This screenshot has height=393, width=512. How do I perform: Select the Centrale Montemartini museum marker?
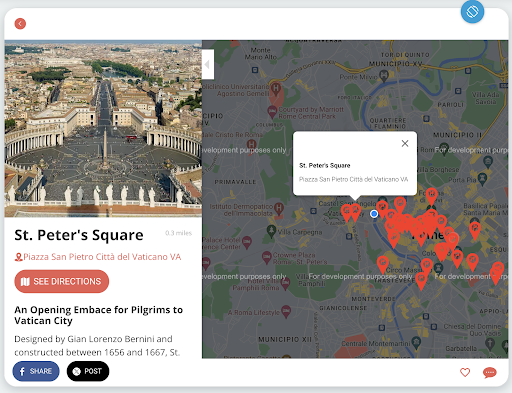click(416, 342)
